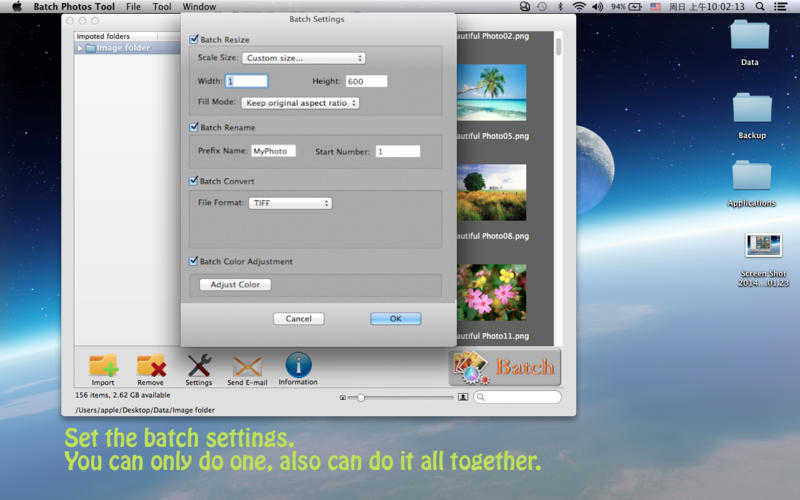This screenshot has height=500, width=800.
Task: Click the Photo11.png file name
Action: click(493, 336)
